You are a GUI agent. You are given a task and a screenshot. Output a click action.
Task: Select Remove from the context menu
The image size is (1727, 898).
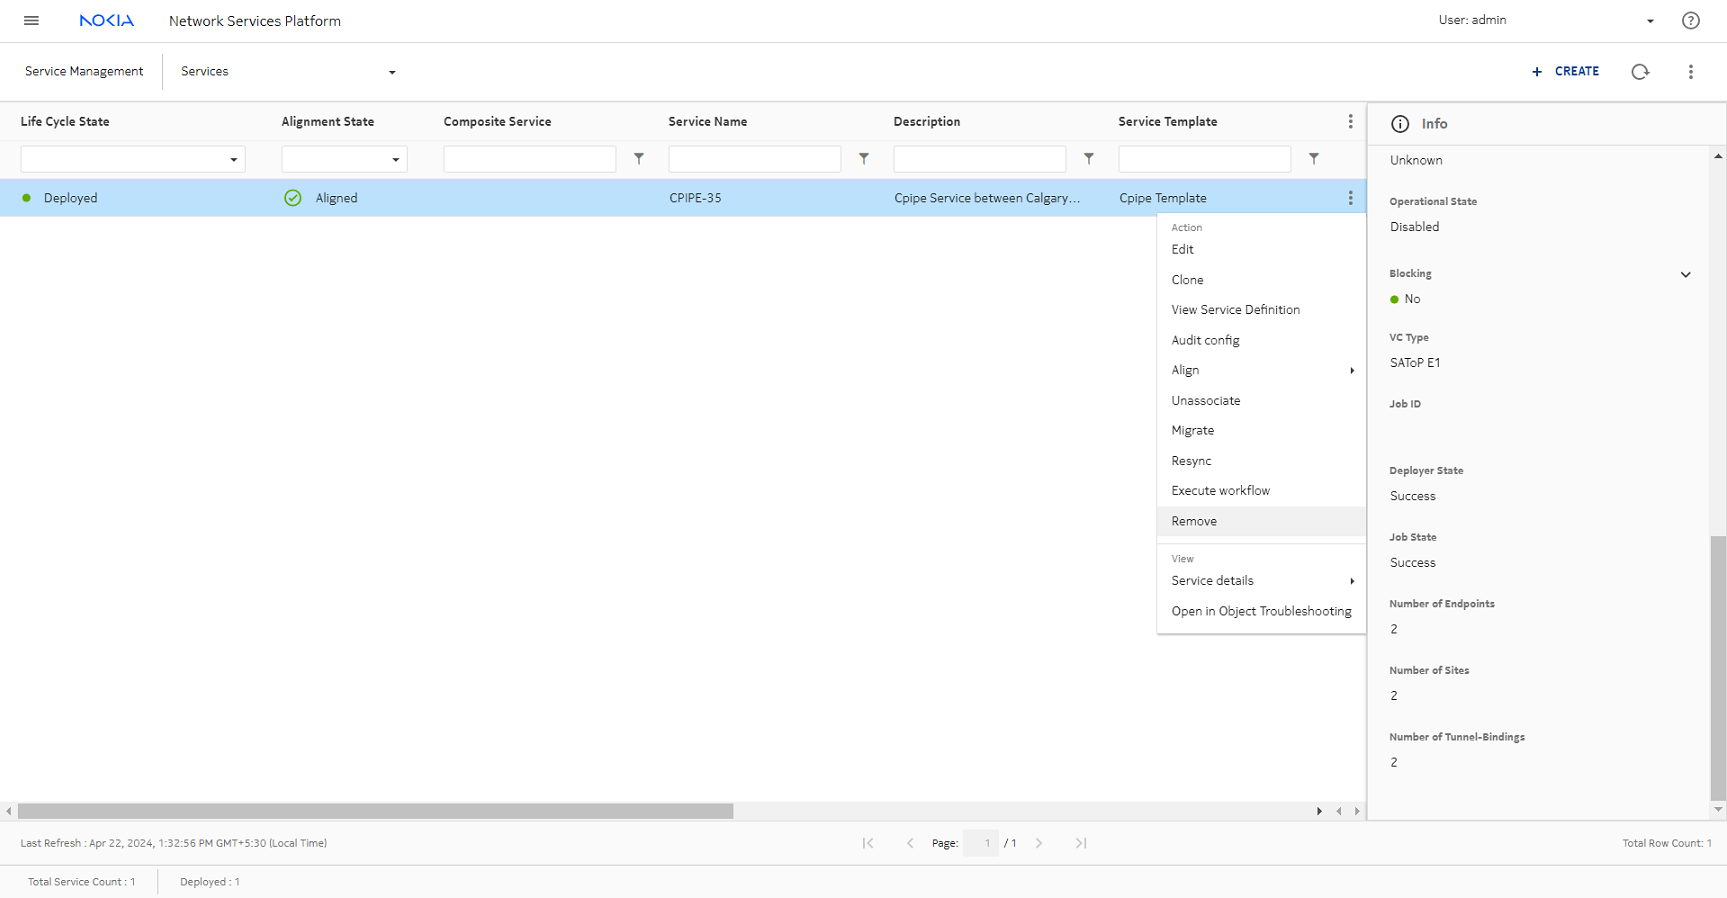(x=1194, y=521)
